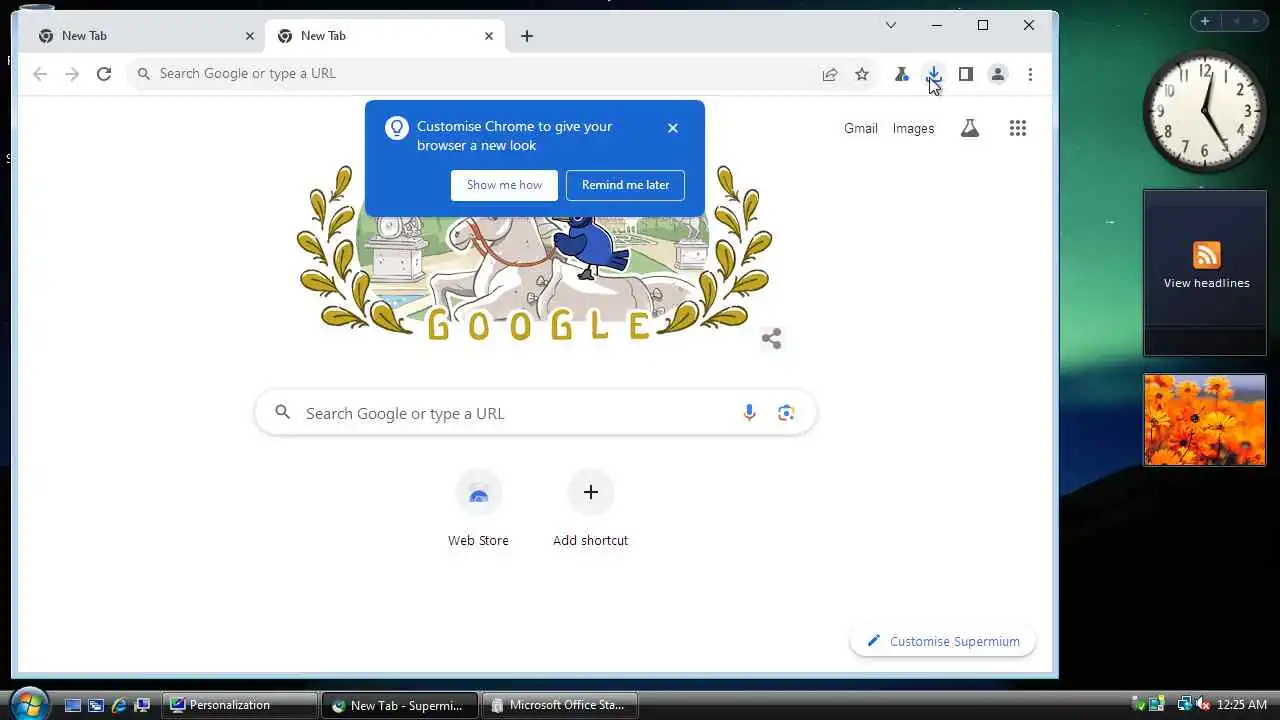
Task: Open the three-dot browser menu
Action: point(1030,74)
